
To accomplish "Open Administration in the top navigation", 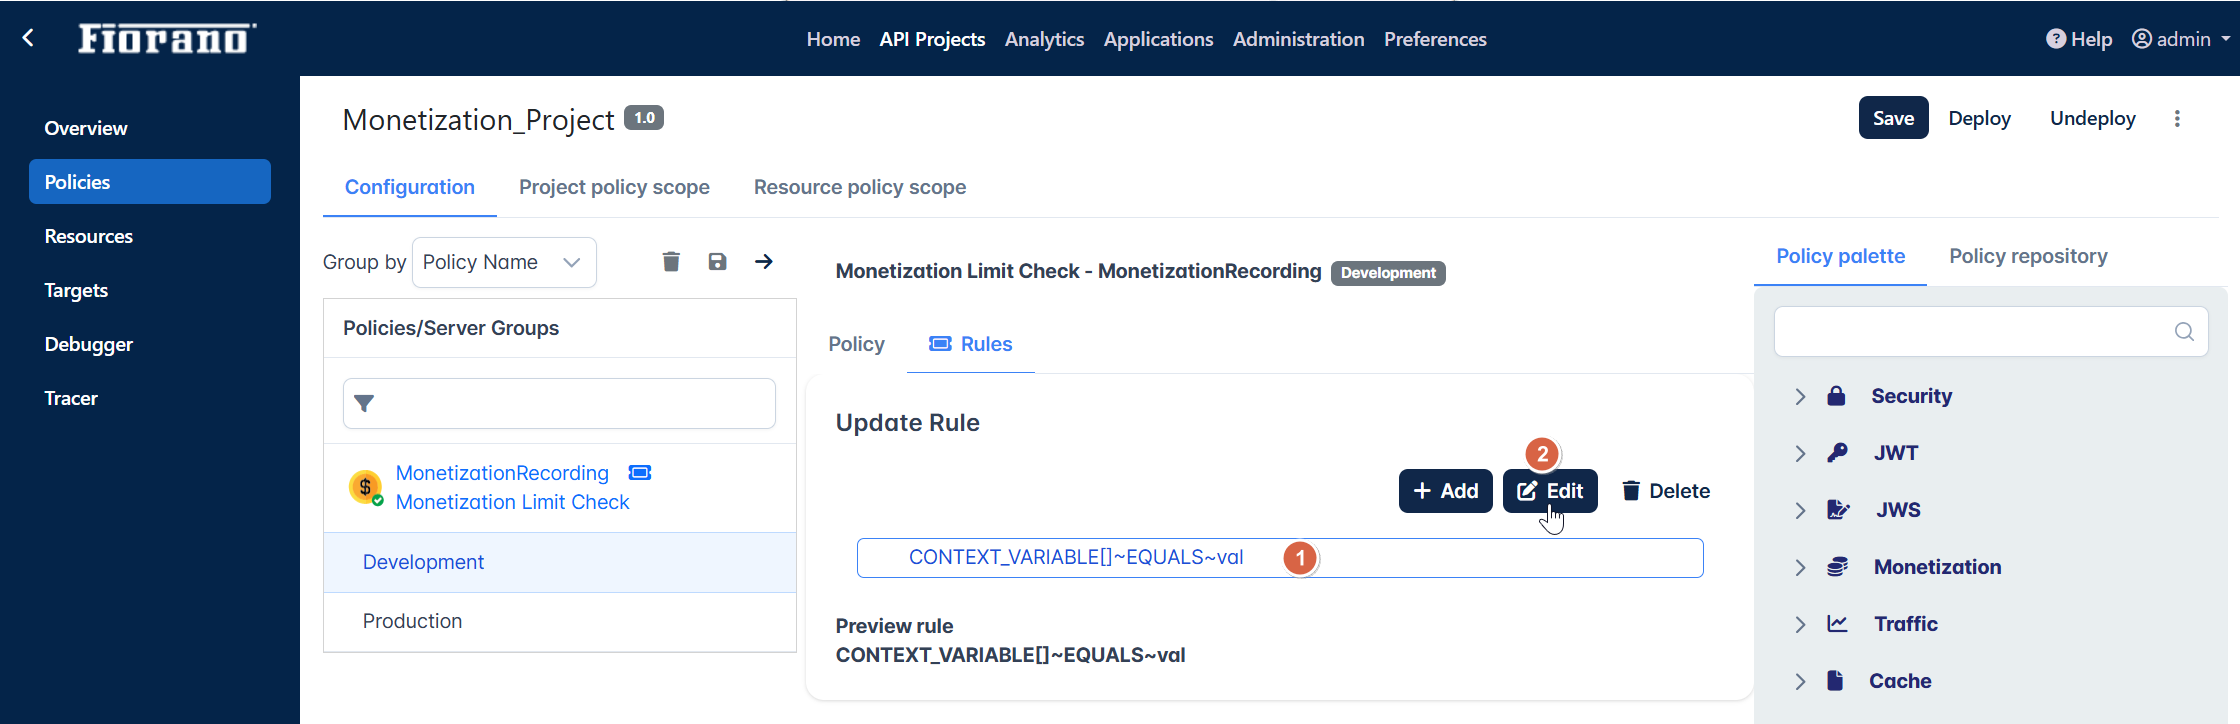I will pos(1298,39).
